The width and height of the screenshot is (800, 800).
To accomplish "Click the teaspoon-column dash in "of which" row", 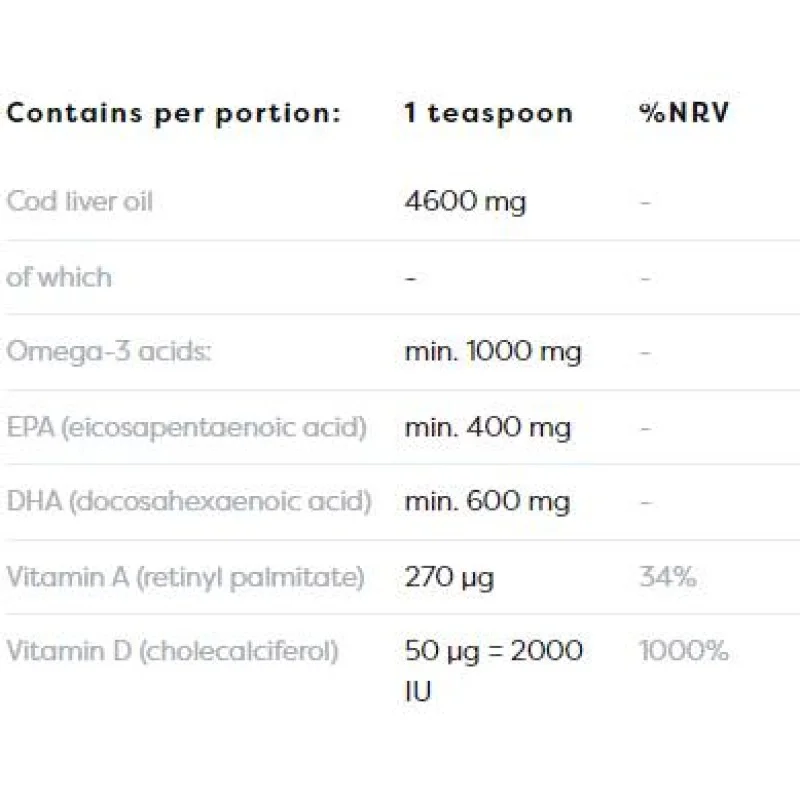I will tap(410, 277).
